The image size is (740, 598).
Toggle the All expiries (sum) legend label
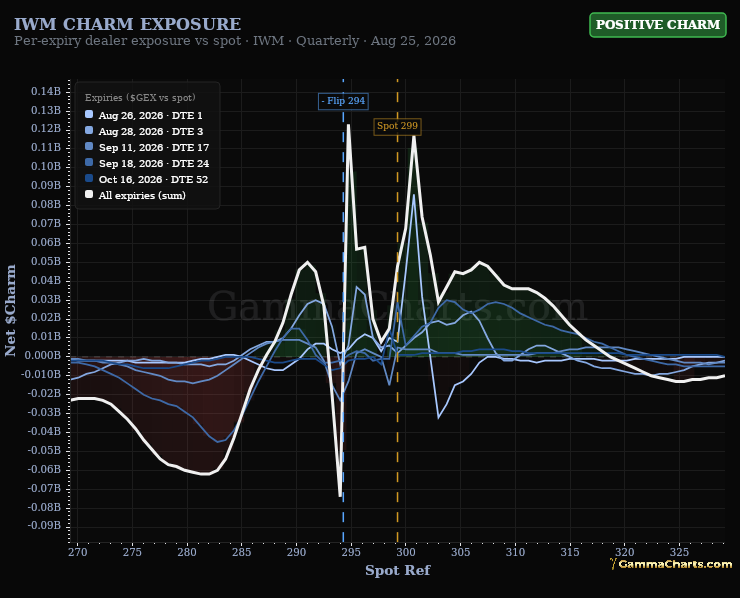click(x=142, y=195)
